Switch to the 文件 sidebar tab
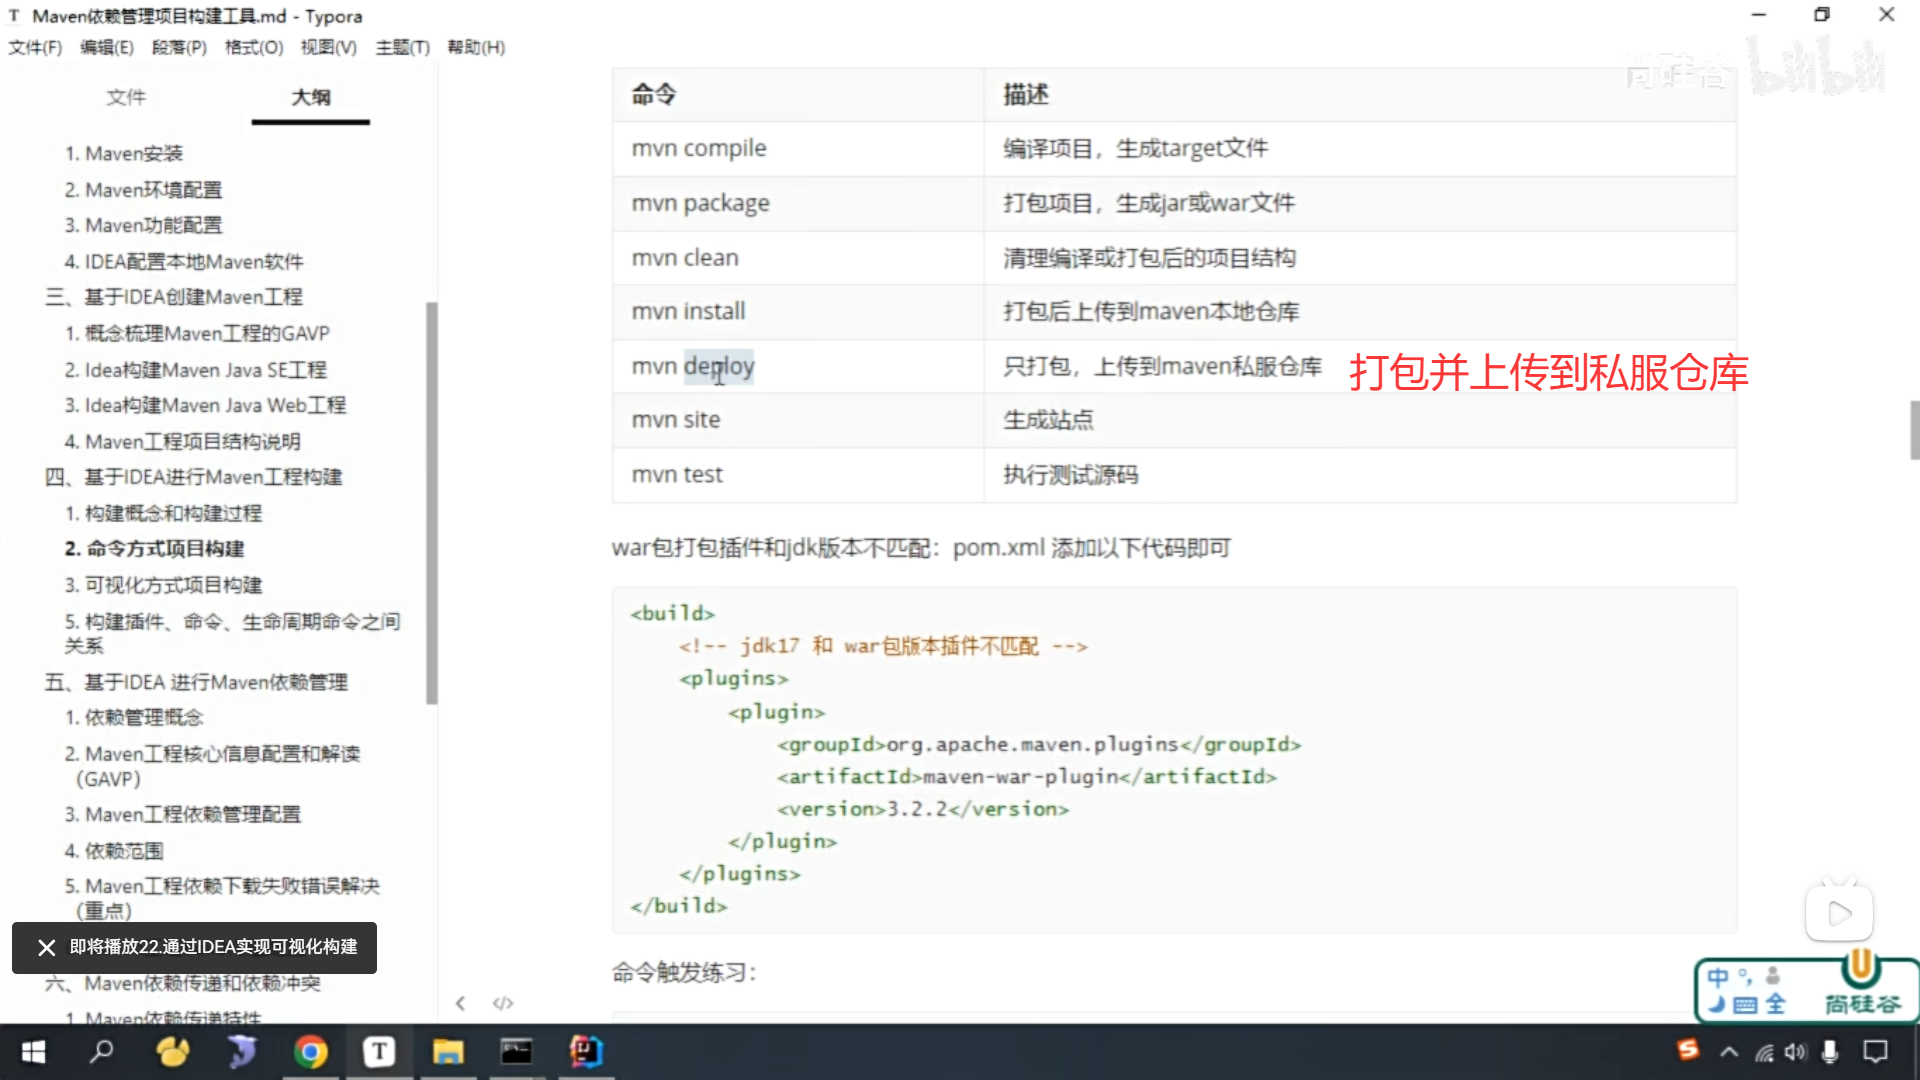This screenshot has height=1080, width=1920. point(126,97)
